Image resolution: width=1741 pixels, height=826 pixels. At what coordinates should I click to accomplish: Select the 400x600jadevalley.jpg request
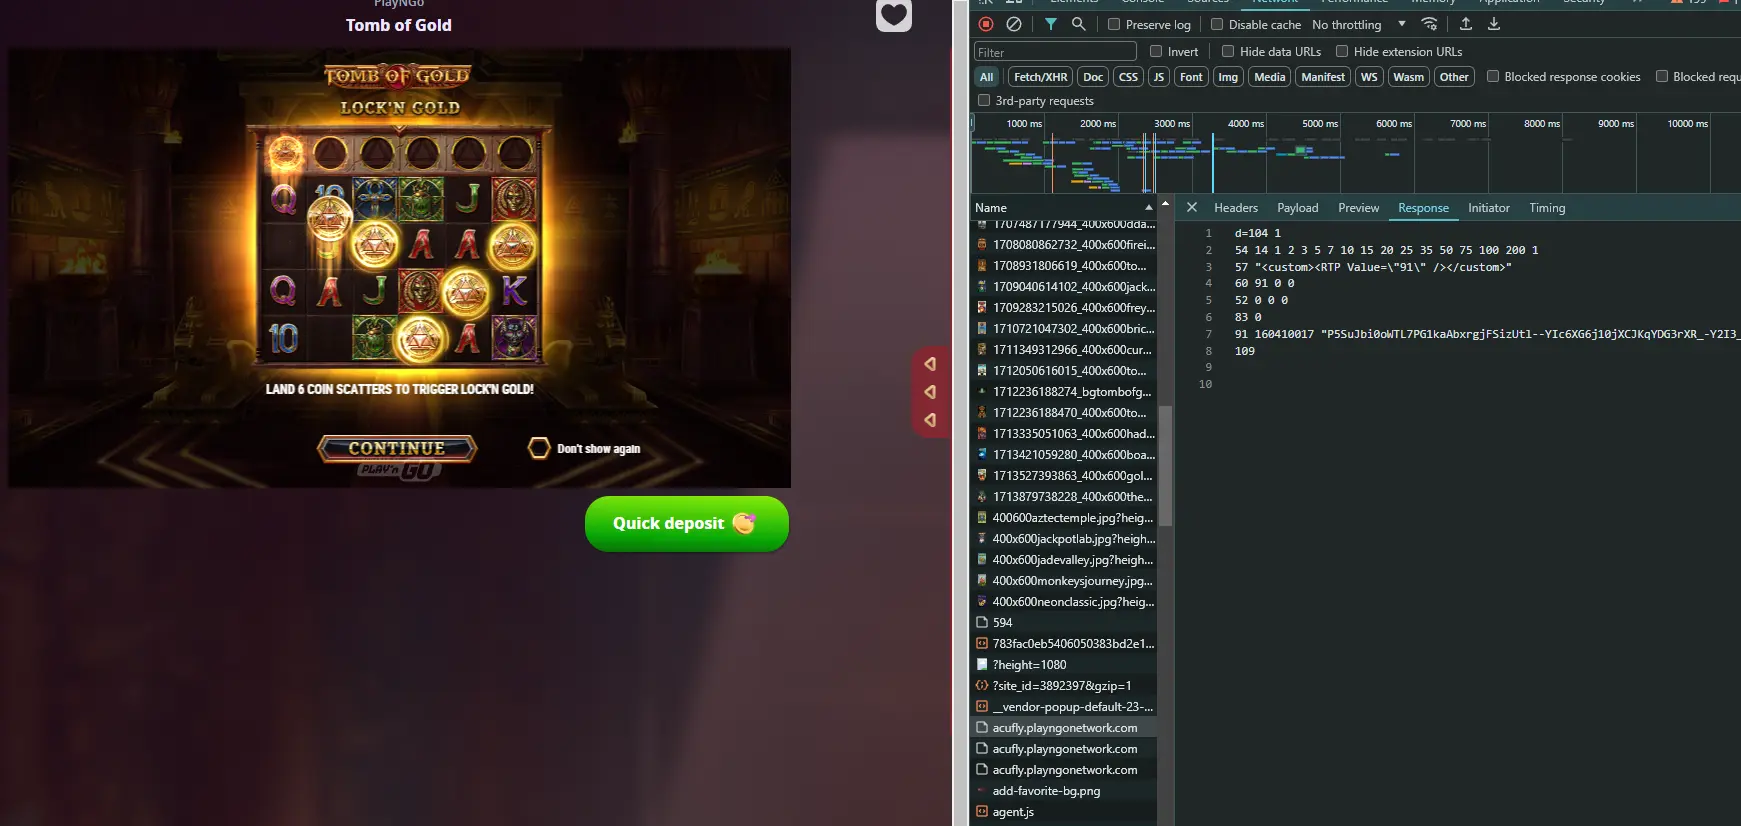tap(1064, 559)
